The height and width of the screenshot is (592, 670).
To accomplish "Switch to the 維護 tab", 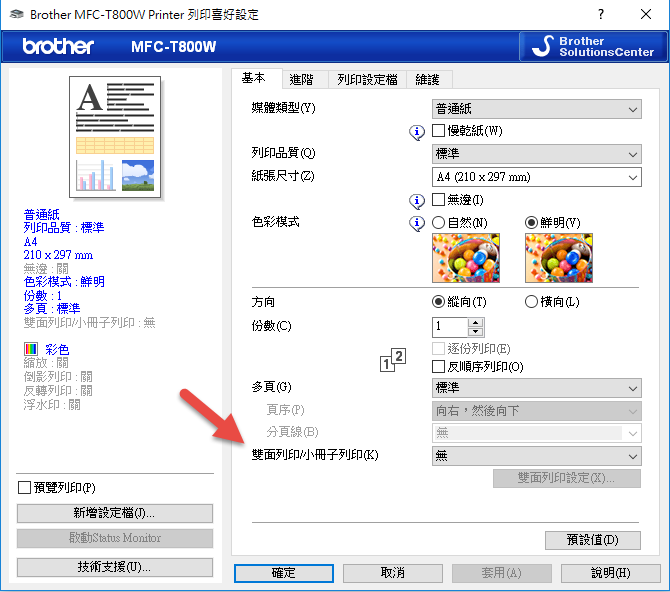I will [427, 80].
